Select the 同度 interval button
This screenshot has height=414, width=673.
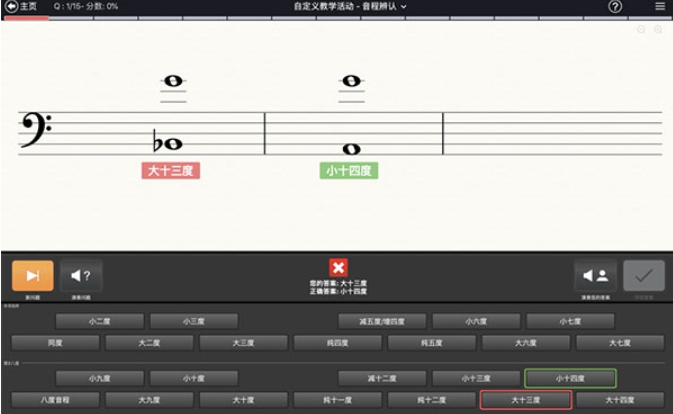click(x=55, y=343)
